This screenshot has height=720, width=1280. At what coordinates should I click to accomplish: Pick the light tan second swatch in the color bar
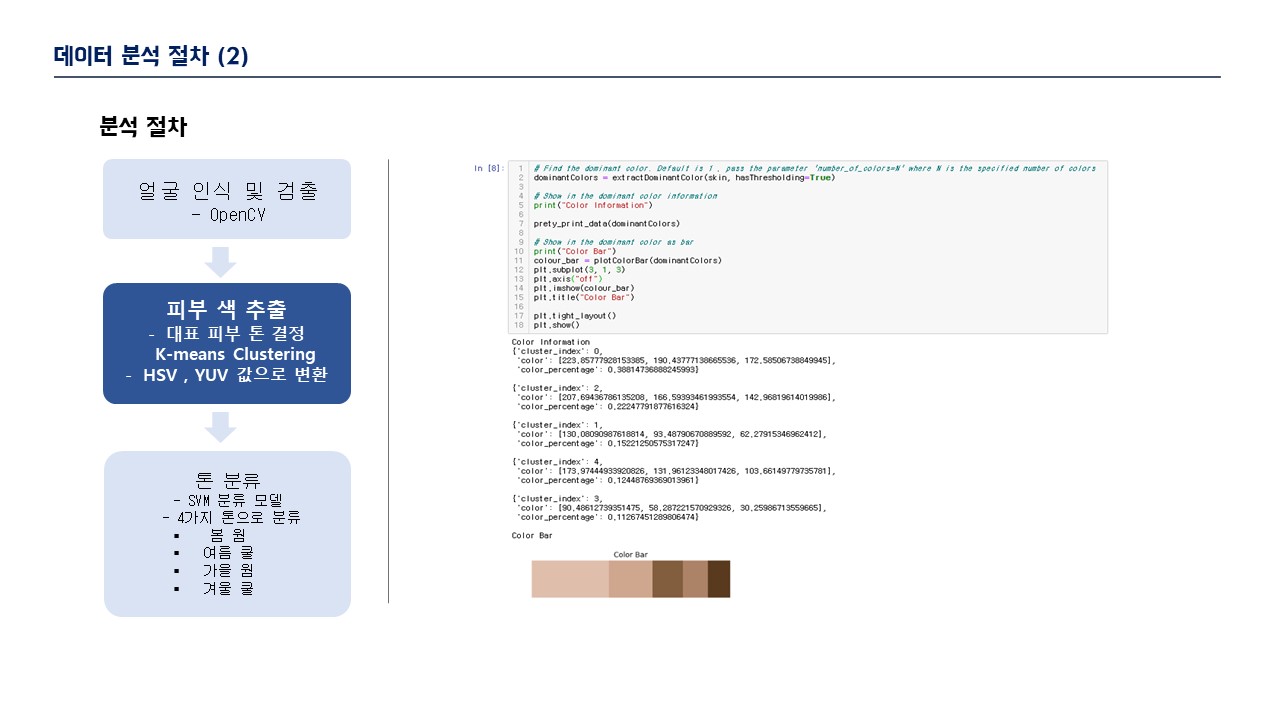click(x=631, y=579)
